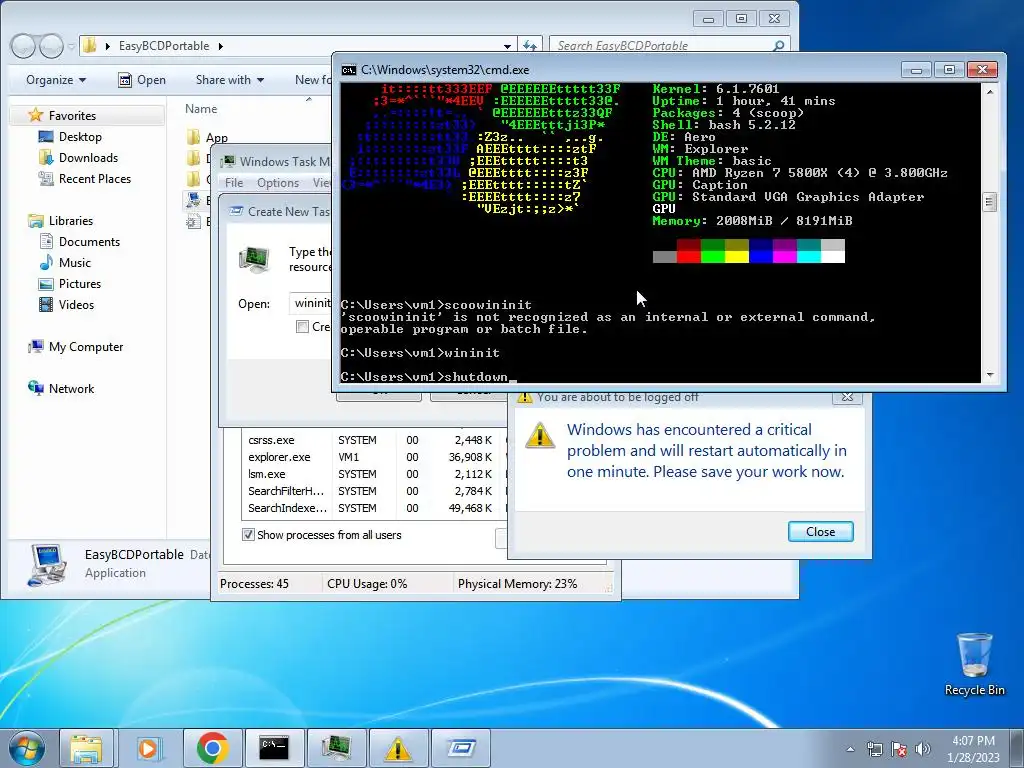Image resolution: width=1024 pixels, height=768 pixels.
Task: Open File Explorer from the taskbar
Action: tap(86, 748)
